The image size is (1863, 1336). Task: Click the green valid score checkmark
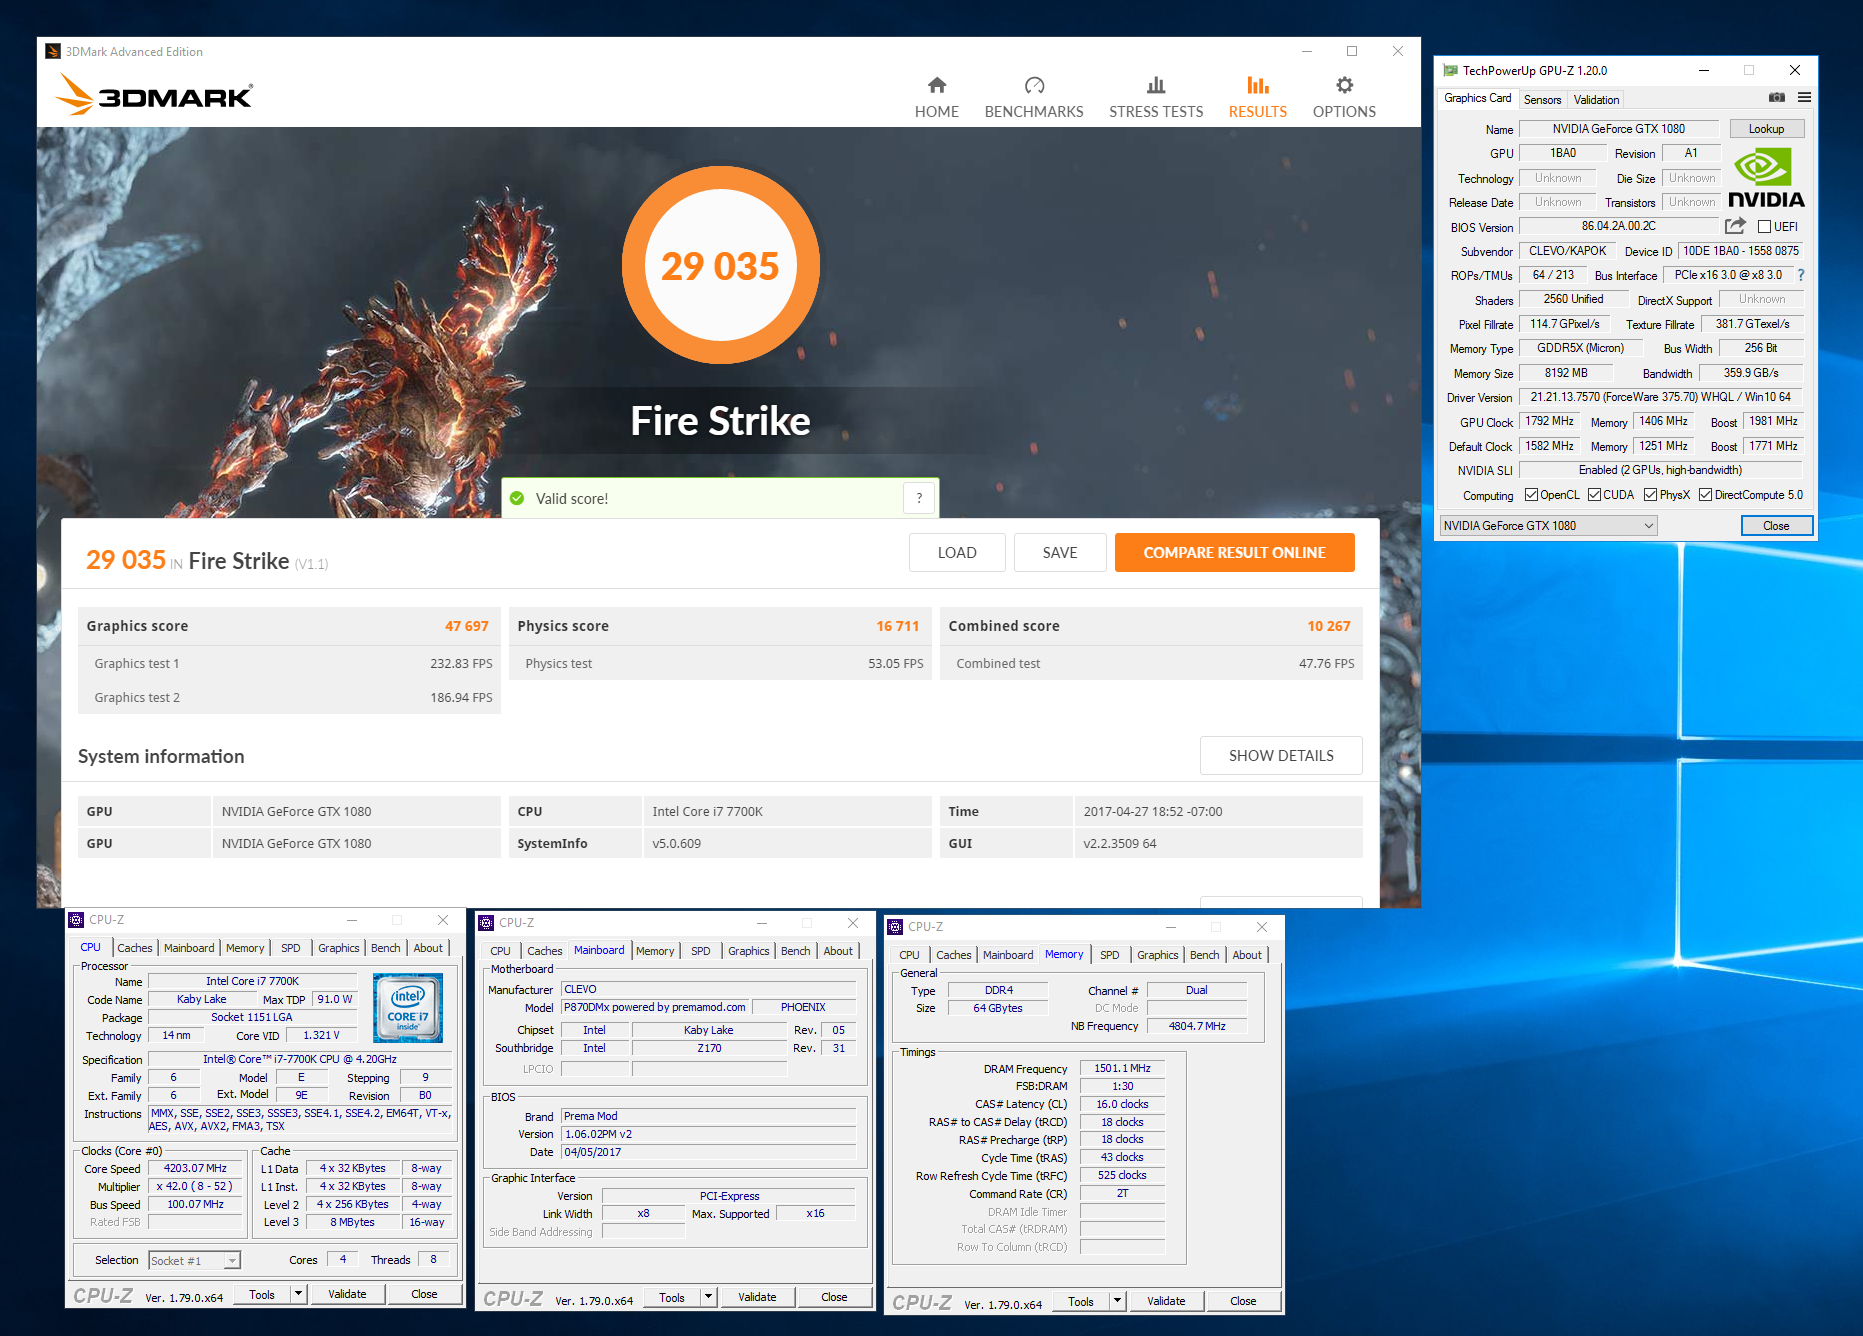(x=517, y=498)
